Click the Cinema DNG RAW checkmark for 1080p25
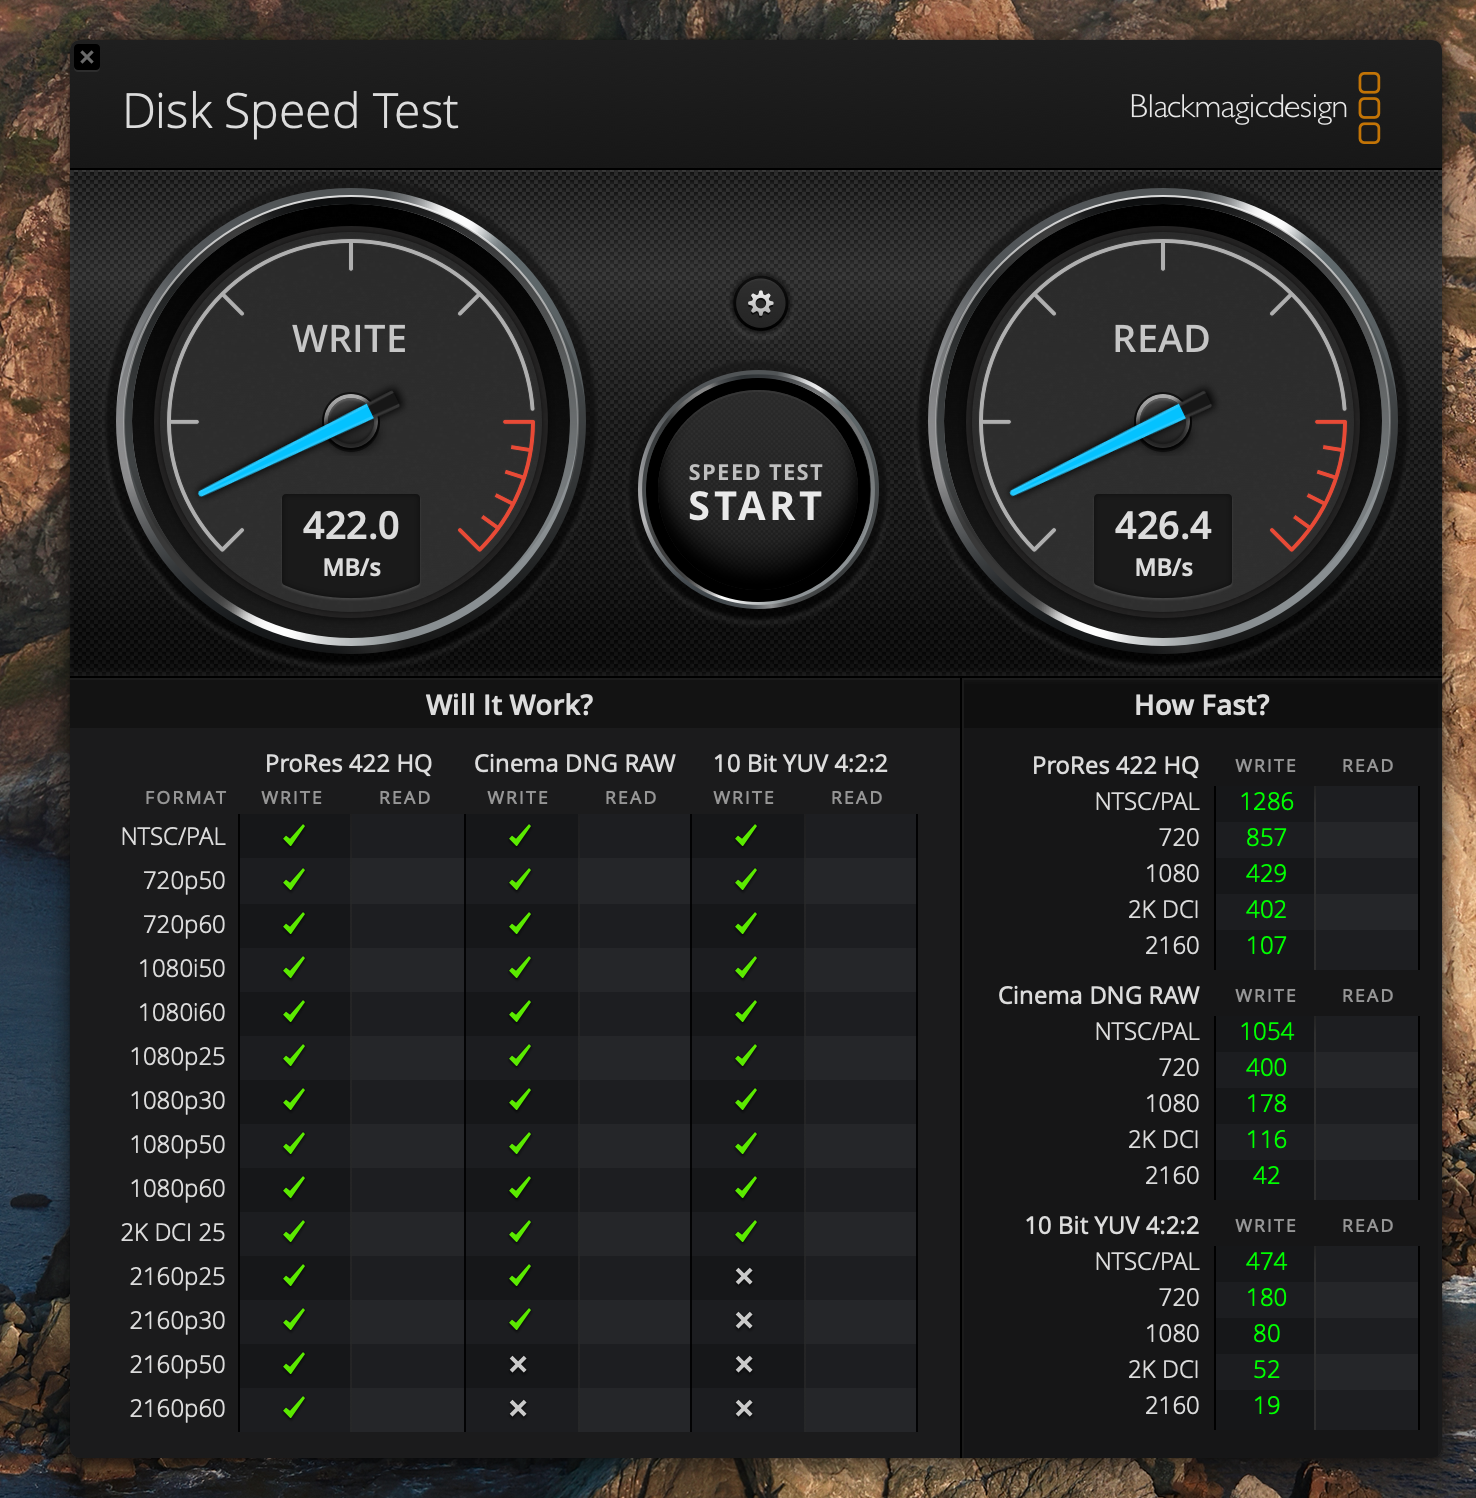Image resolution: width=1476 pixels, height=1498 pixels. 520,1056
